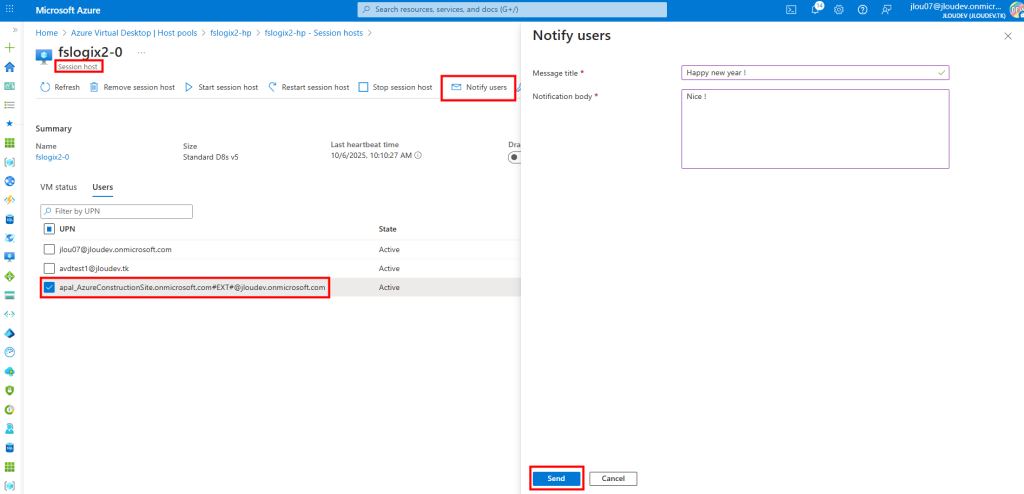Toggle the UPN select-all checkbox

click(x=49, y=229)
